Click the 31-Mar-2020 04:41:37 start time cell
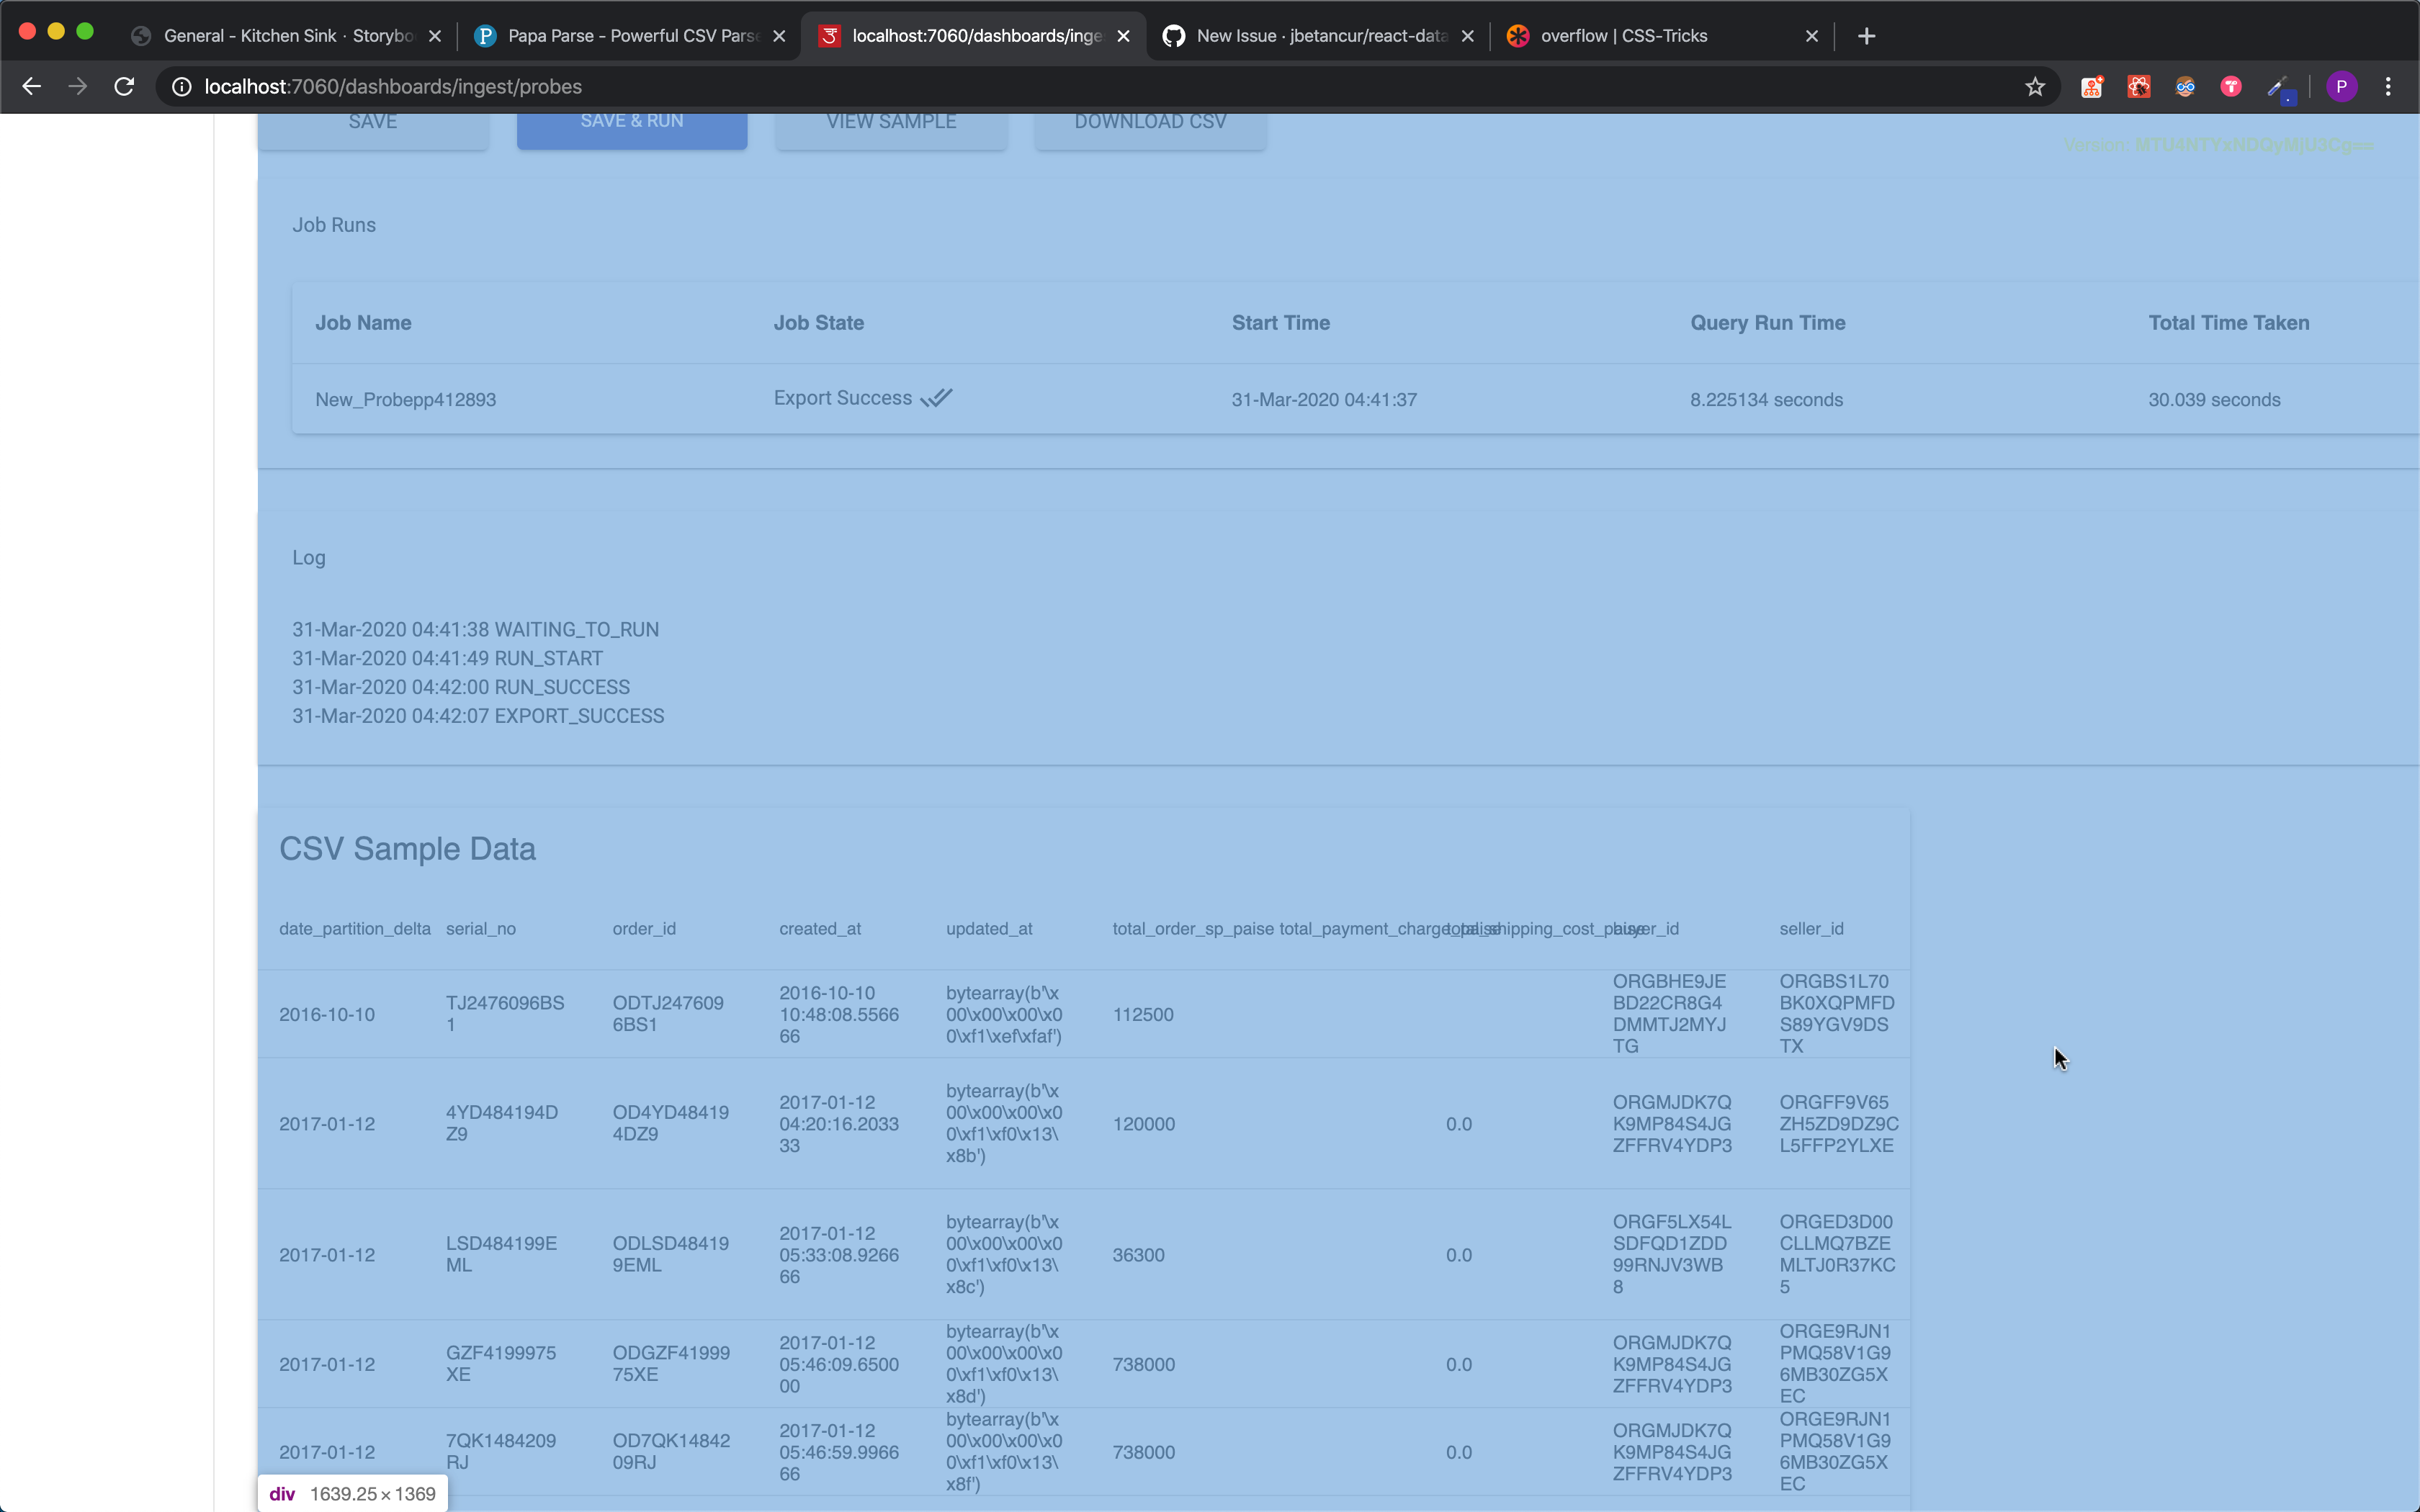This screenshot has height=1512, width=2420. tap(1324, 400)
